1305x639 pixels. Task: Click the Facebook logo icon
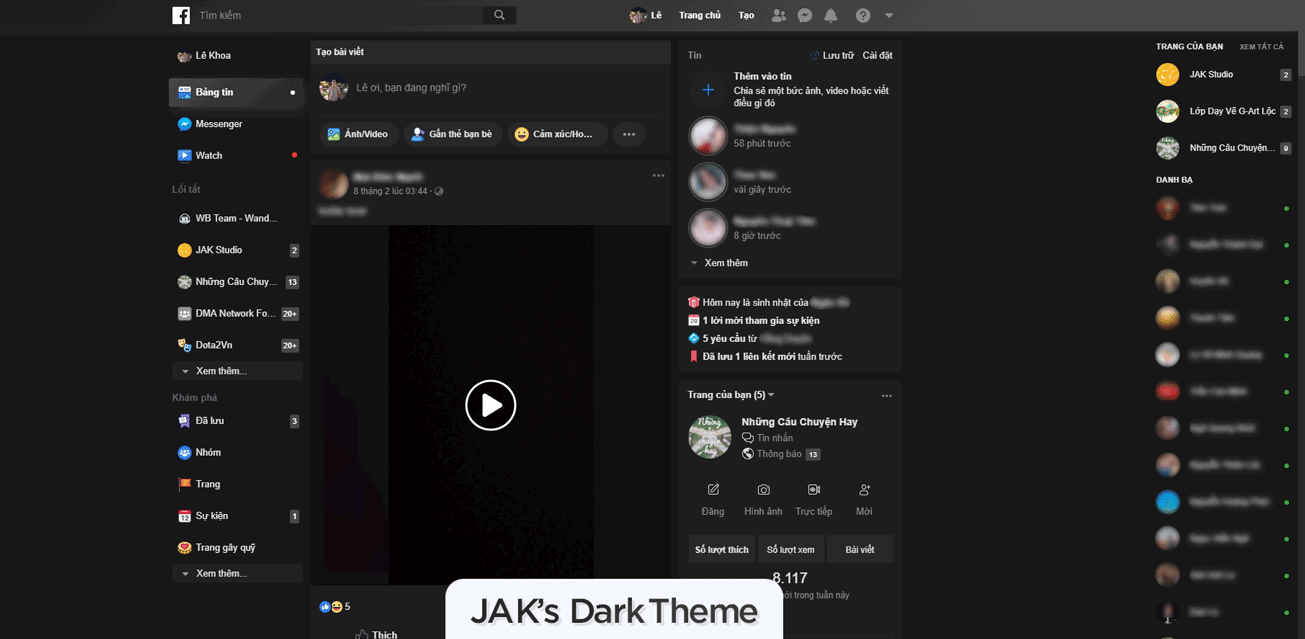click(x=181, y=15)
